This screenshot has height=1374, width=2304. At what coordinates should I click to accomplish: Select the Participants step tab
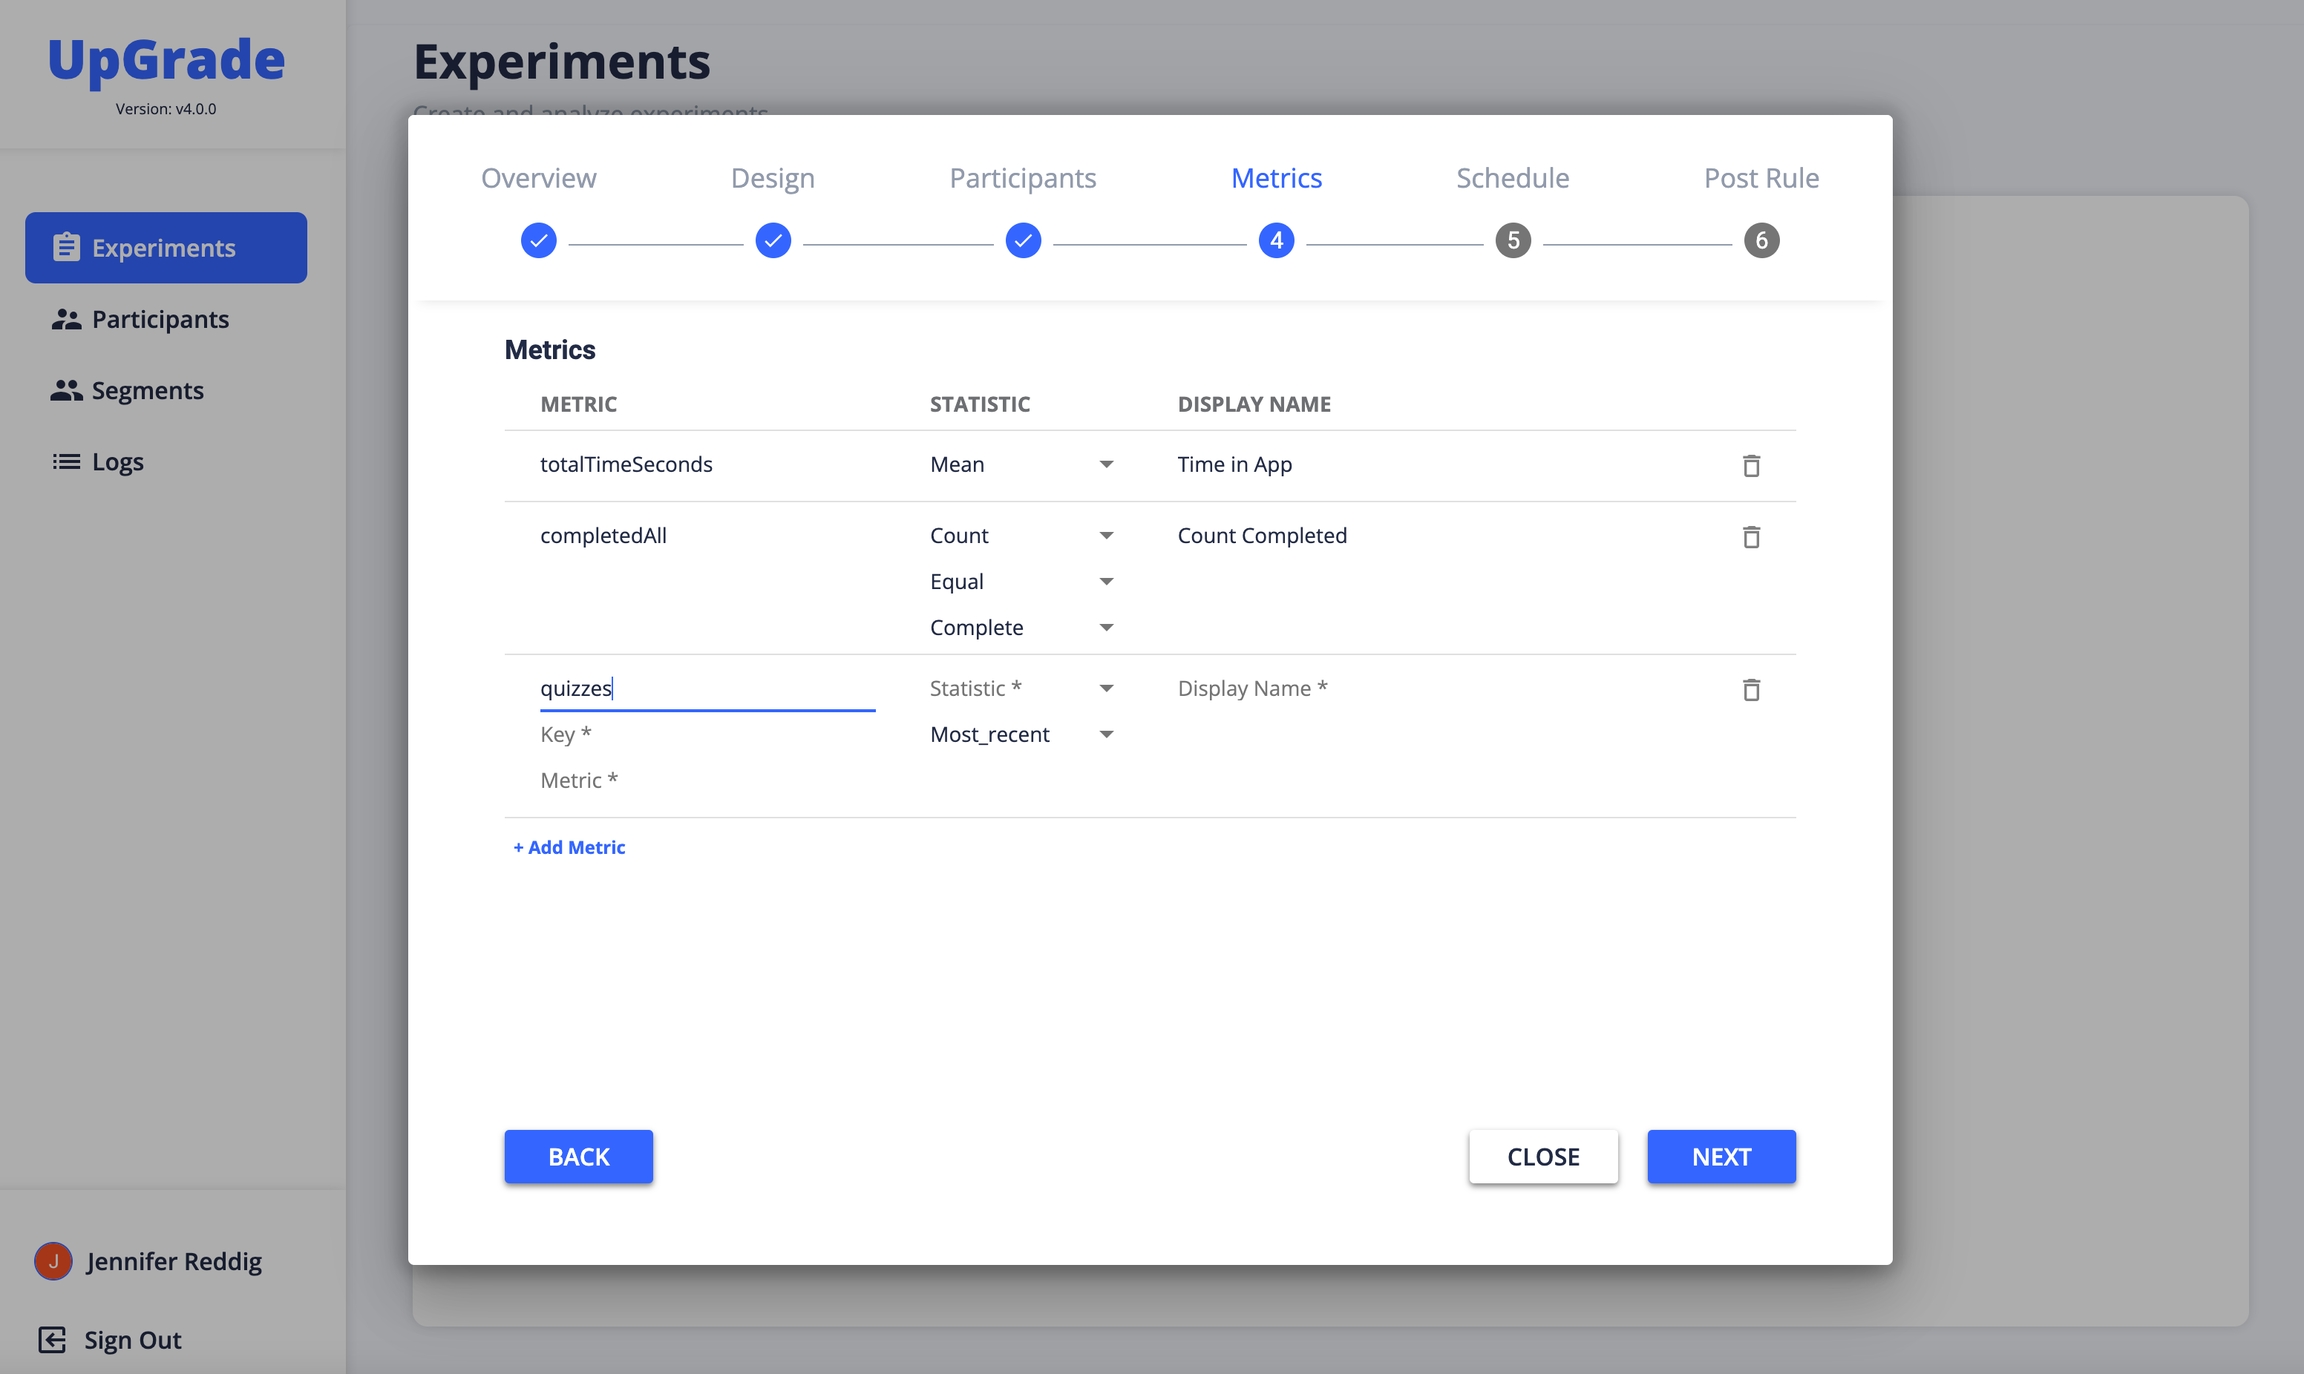click(x=1022, y=178)
